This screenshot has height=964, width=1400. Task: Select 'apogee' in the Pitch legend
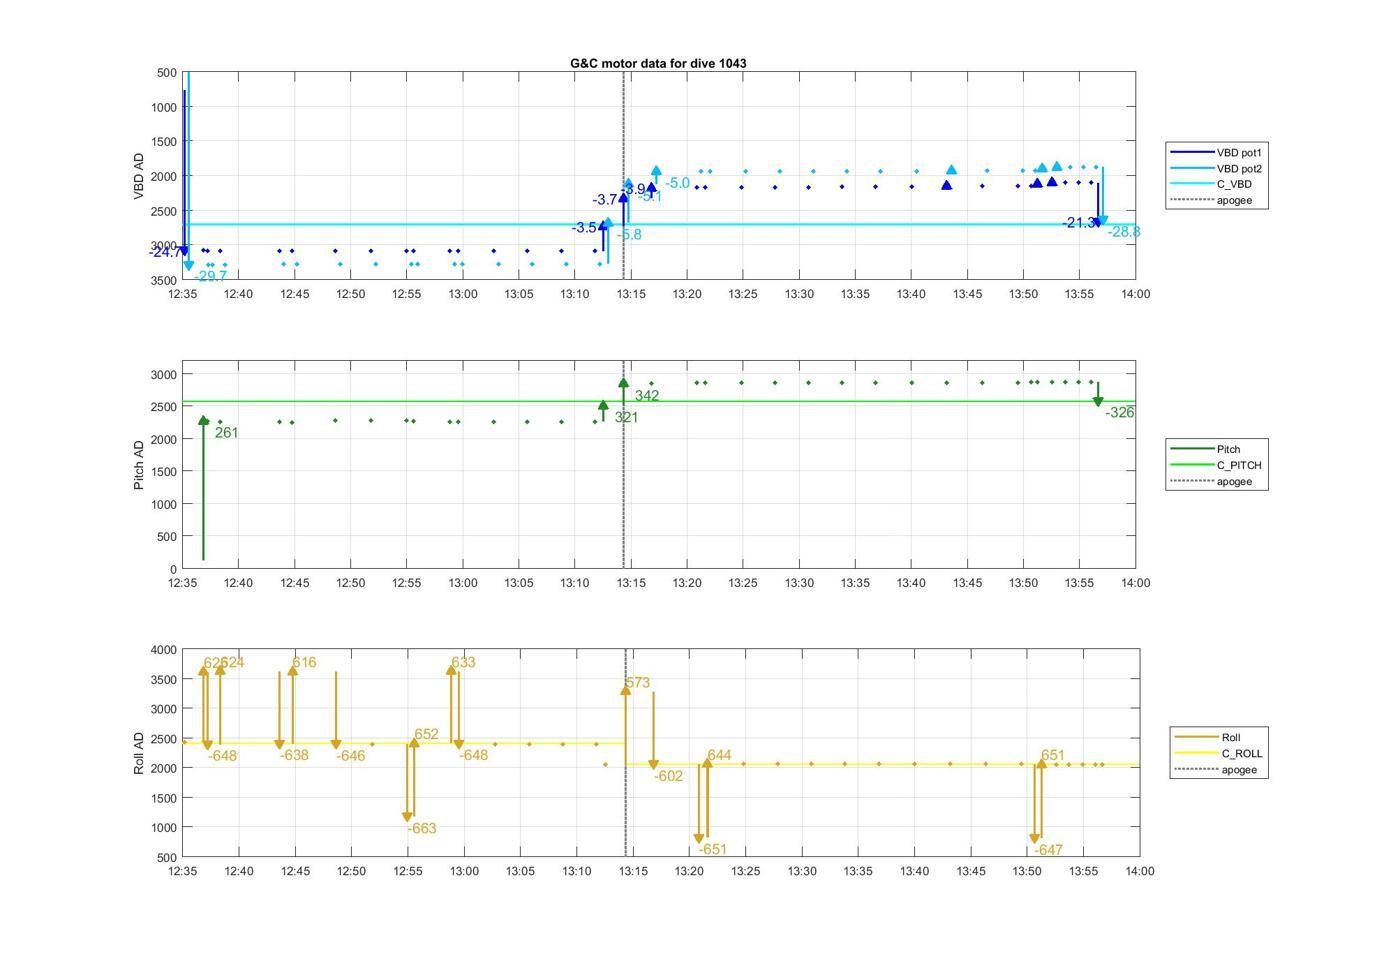point(1211,481)
